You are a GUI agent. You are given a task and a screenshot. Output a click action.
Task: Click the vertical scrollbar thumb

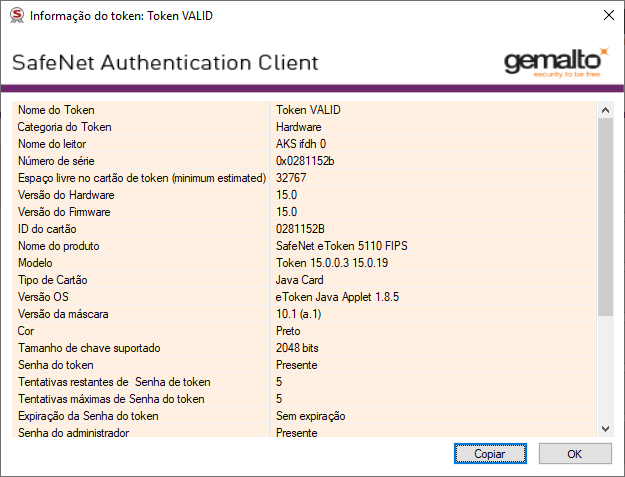604,215
